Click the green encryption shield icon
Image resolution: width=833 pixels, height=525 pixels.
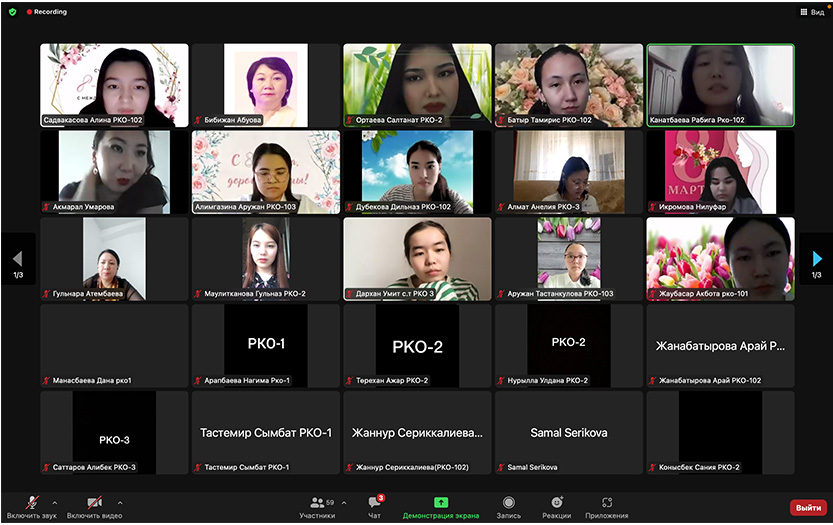pyautogui.click(x=12, y=12)
